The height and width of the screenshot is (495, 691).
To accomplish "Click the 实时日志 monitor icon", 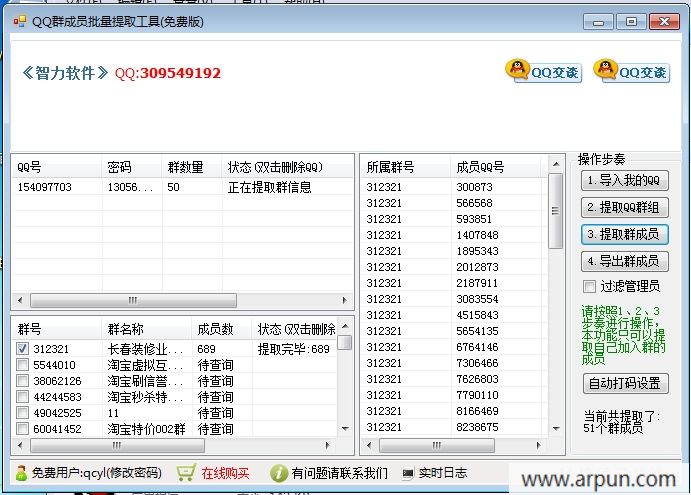I will coord(408,473).
